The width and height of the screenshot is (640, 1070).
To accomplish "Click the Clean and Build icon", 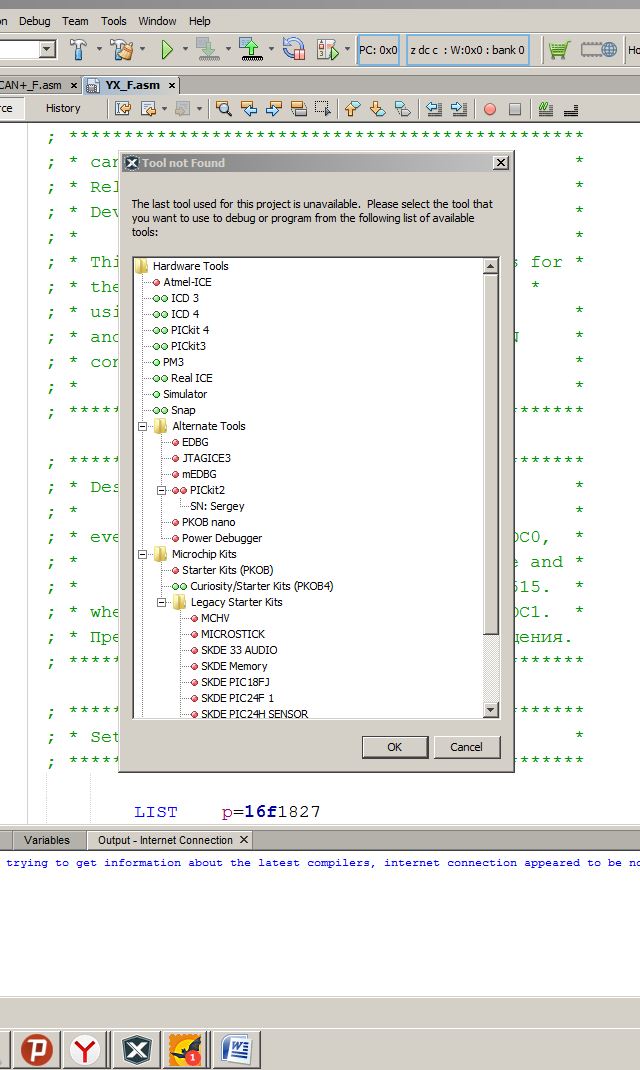I will pos(122,49).
